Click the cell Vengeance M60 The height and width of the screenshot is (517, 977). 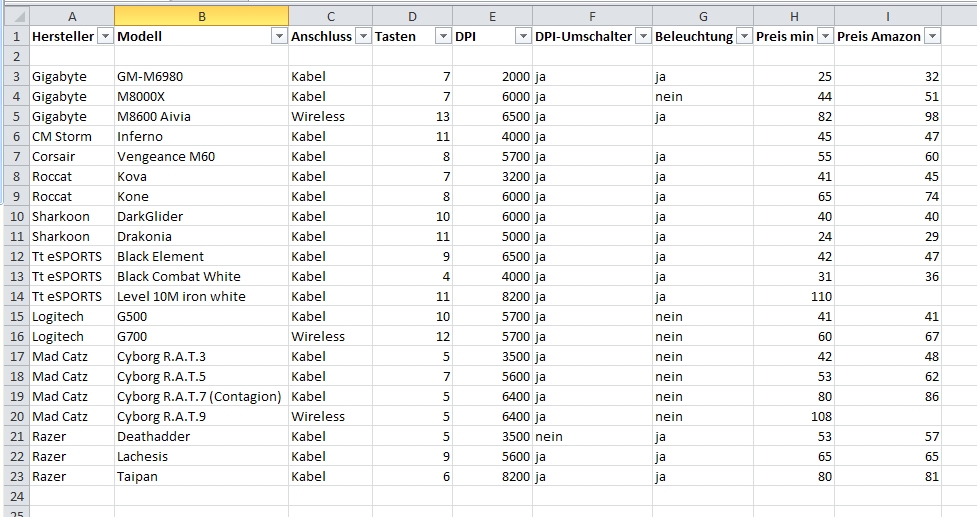point(201,156)
